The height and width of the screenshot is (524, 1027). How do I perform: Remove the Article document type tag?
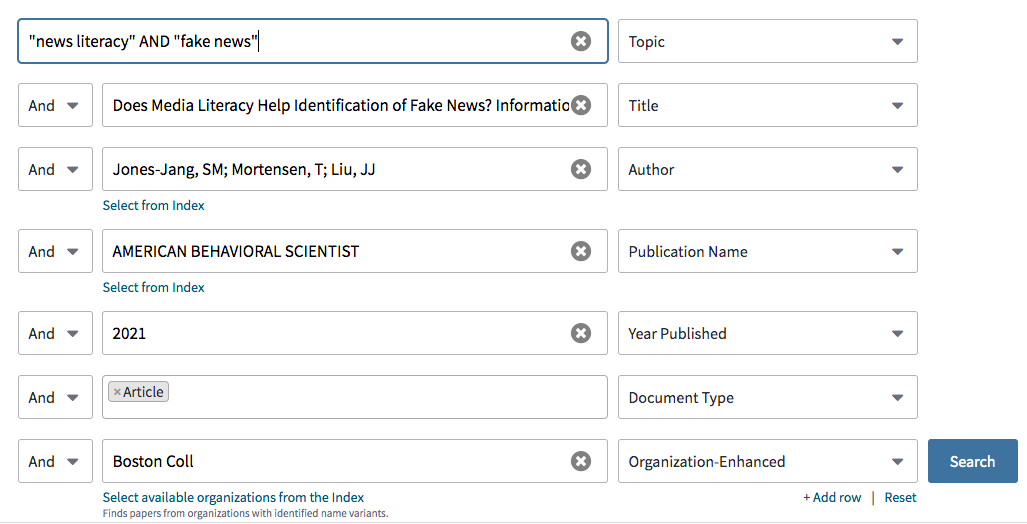(x=117, y=392)
